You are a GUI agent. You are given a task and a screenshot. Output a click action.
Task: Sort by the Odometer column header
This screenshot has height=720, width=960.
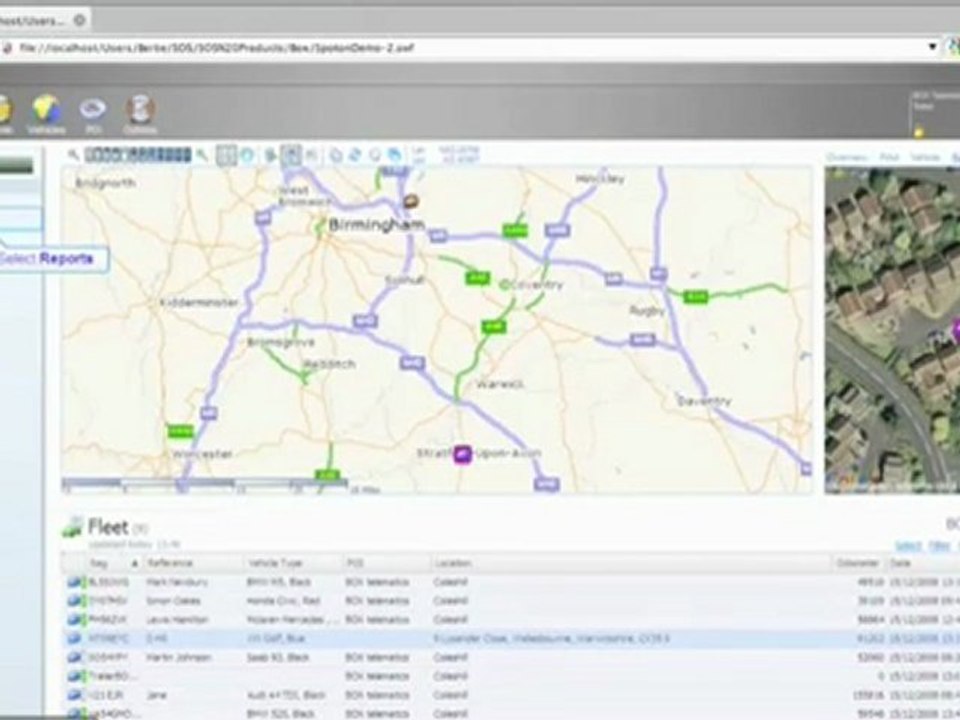click(858, 563)
